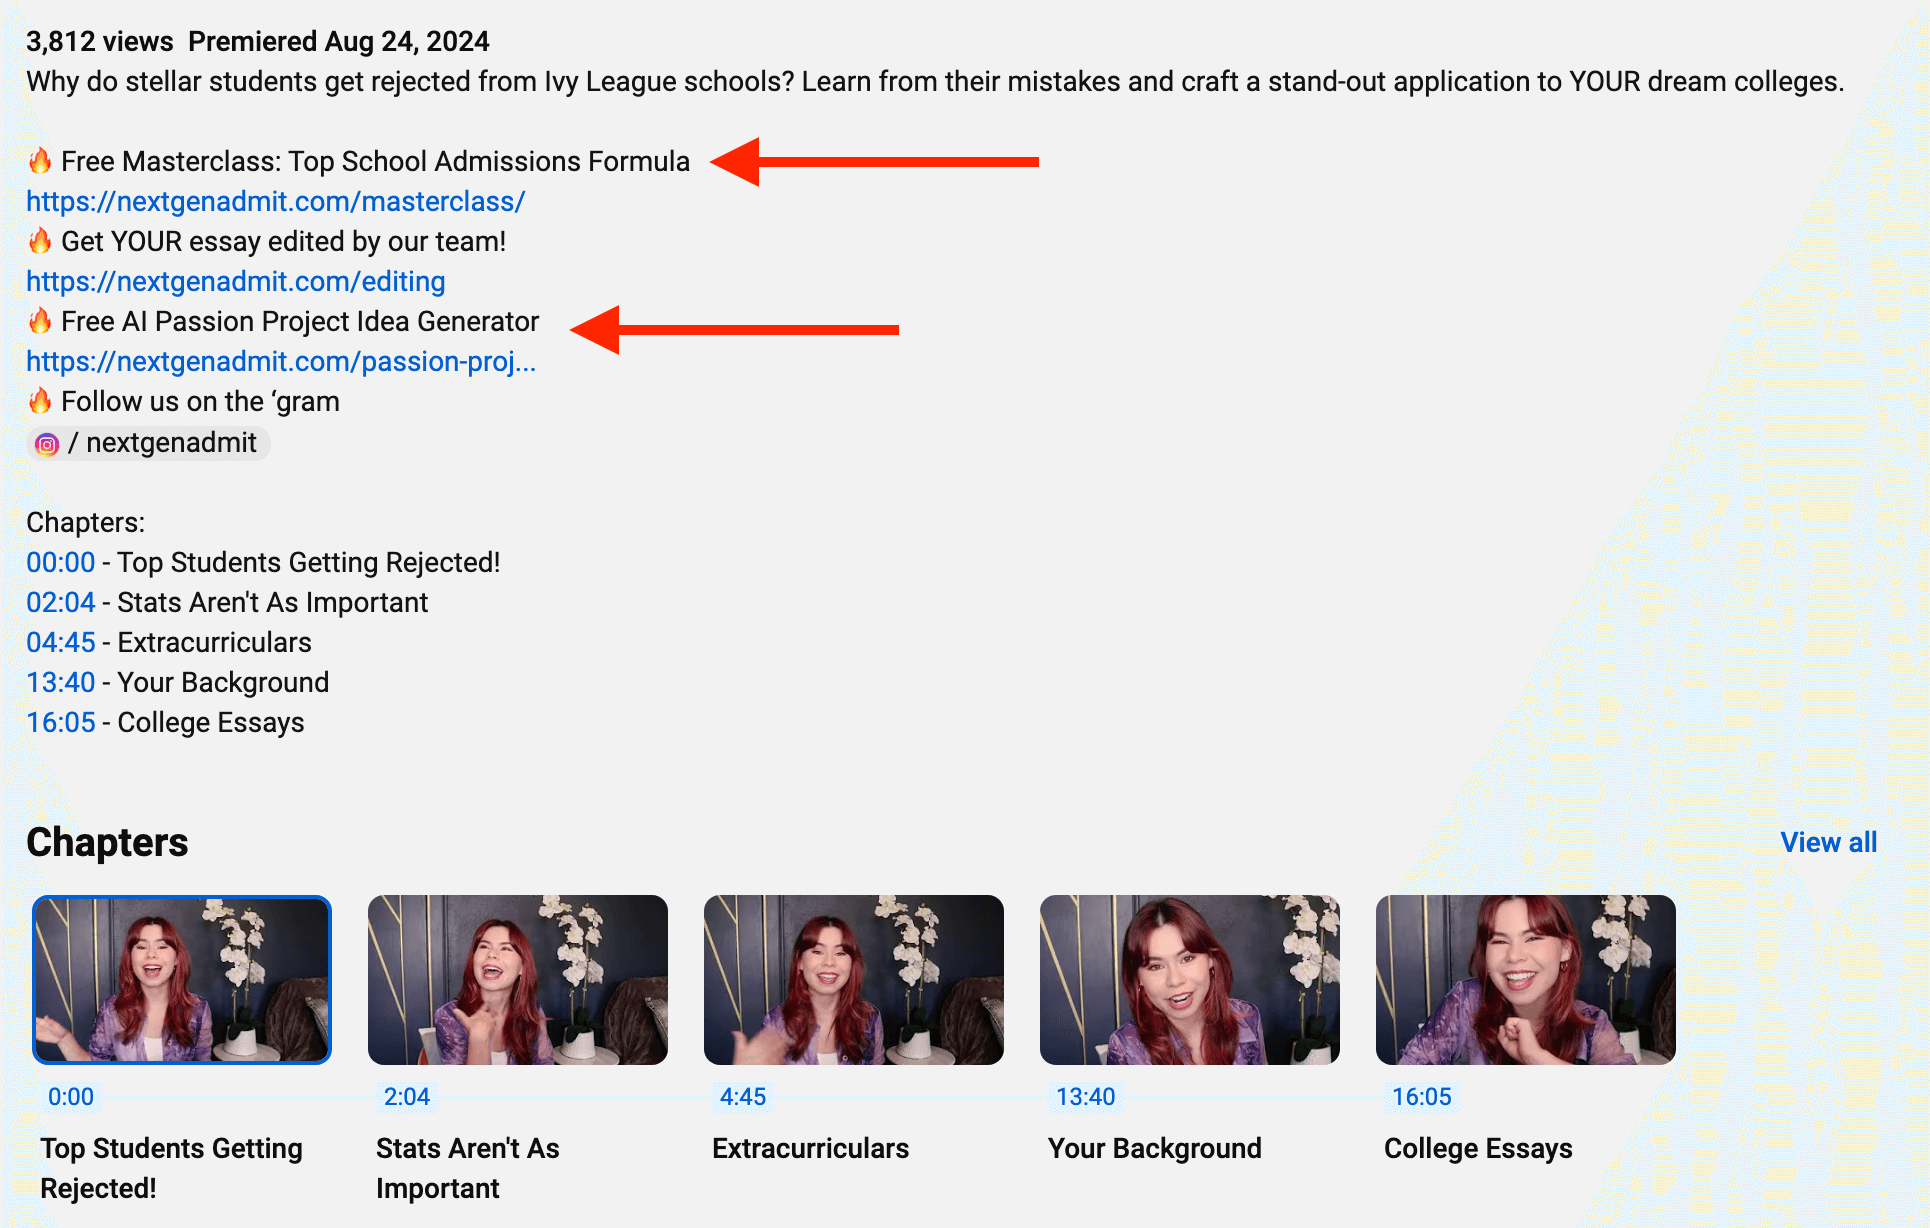Select the Your Background chapter thumbnail

(x=1189, y=980)
